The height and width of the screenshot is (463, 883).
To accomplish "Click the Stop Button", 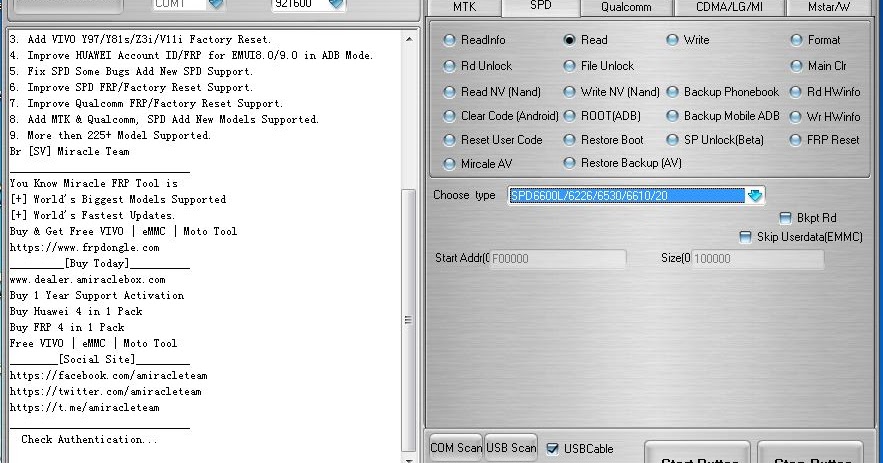I will [x=810, y=453].
